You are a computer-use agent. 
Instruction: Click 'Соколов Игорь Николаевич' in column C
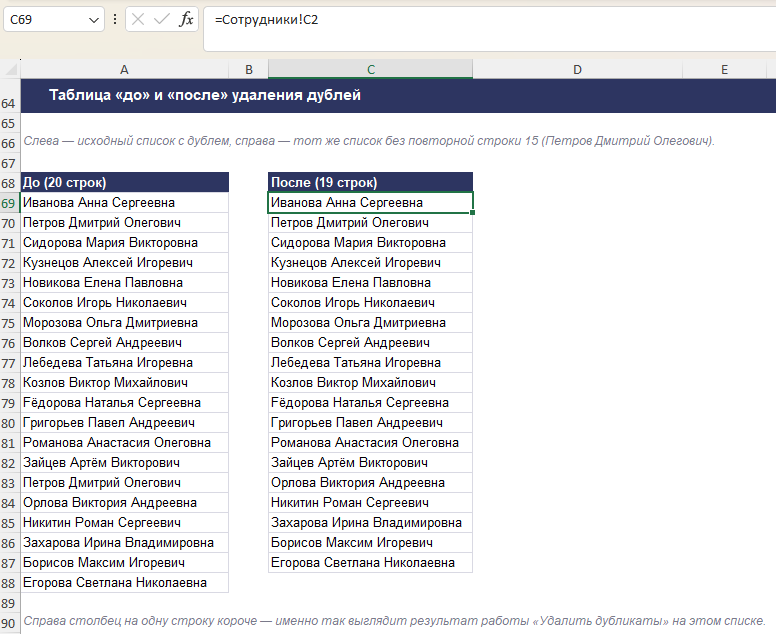[371, 302]
